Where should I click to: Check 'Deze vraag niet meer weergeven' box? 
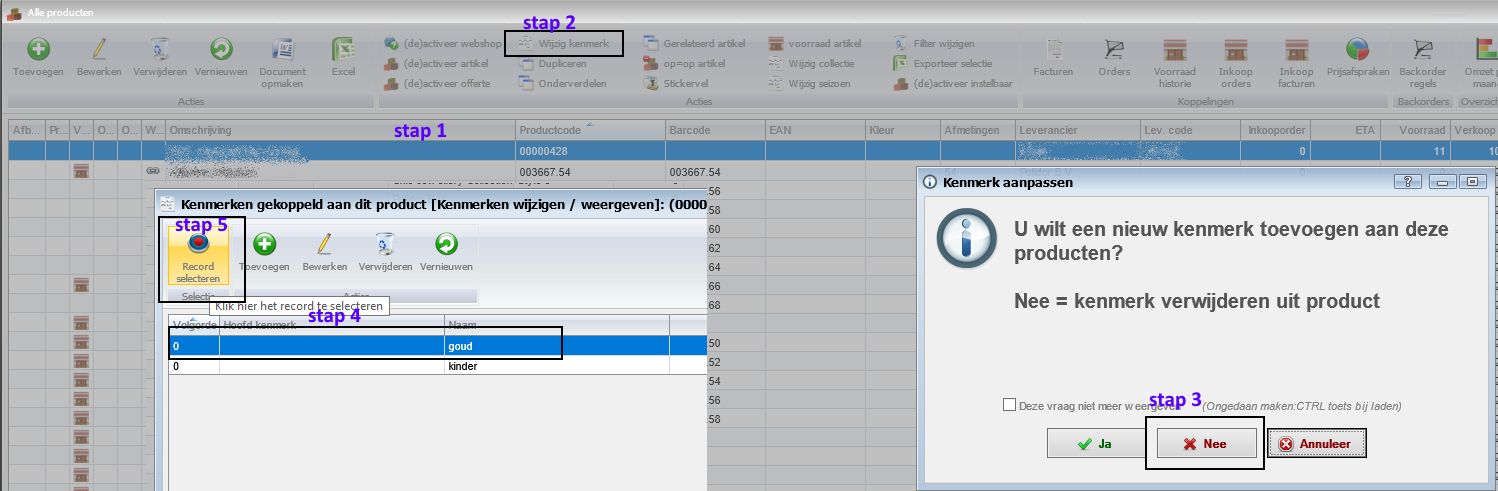point(1009,406)
